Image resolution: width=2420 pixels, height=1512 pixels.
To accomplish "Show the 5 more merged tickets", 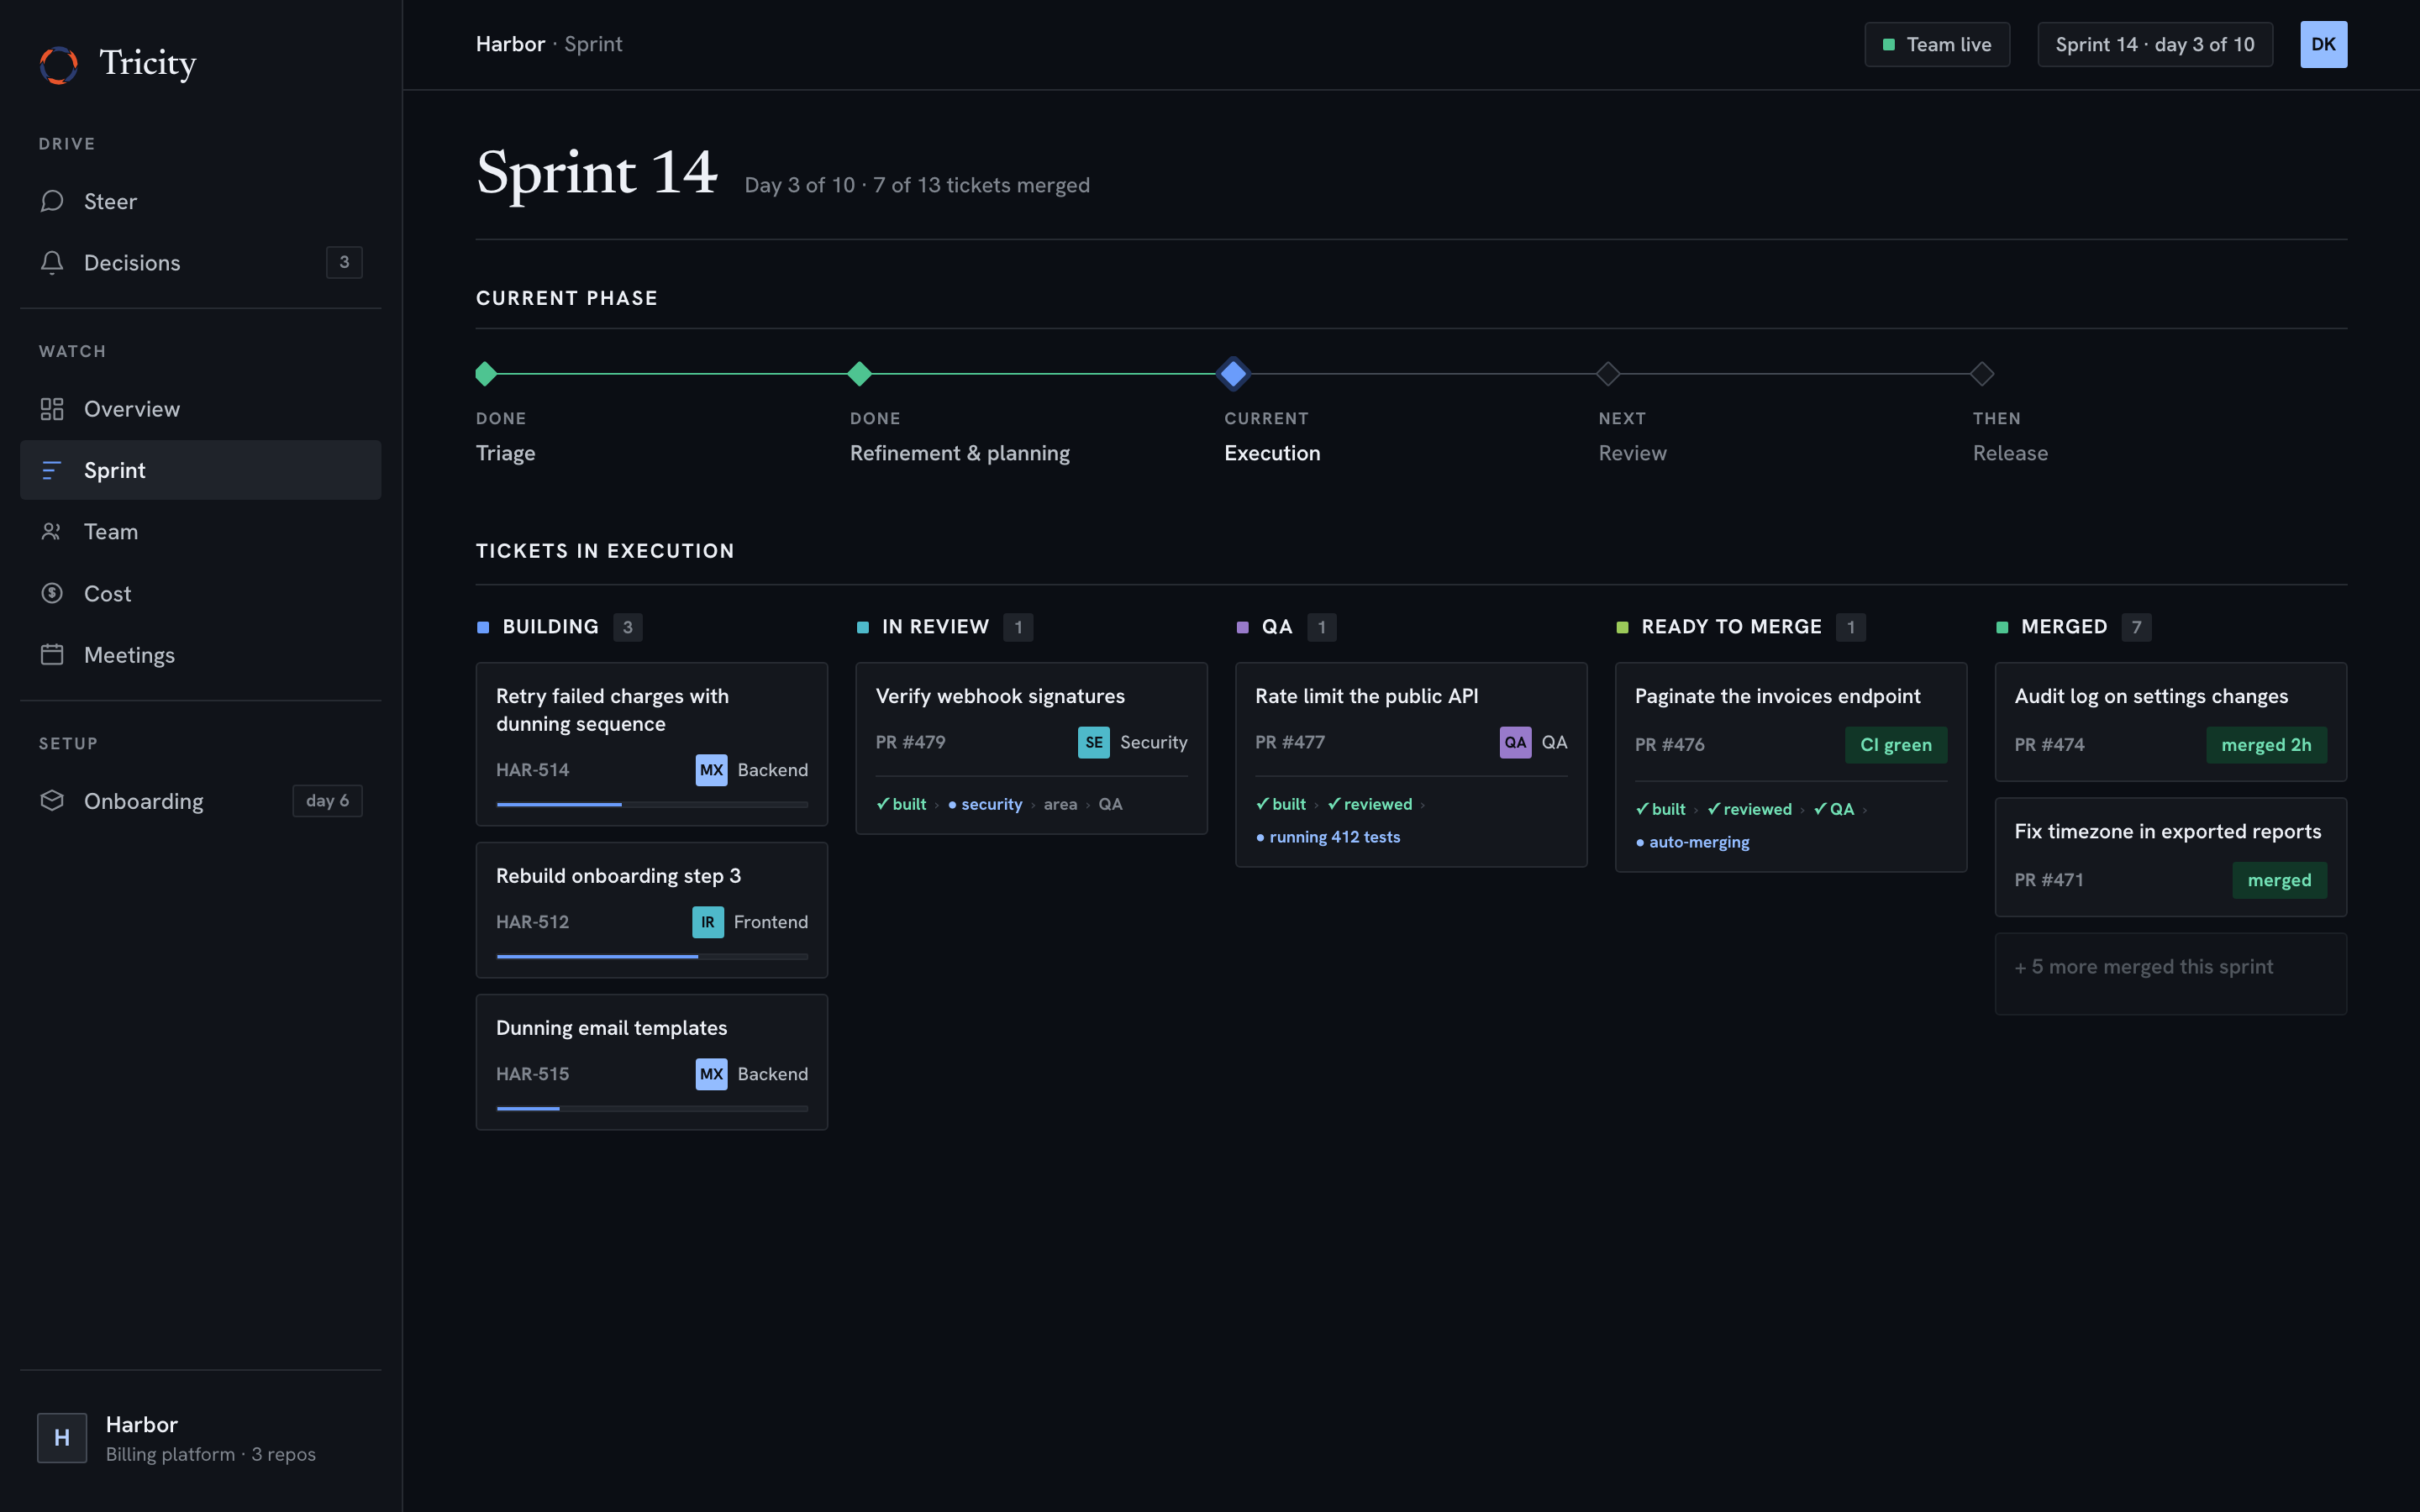I will 2170,973.
